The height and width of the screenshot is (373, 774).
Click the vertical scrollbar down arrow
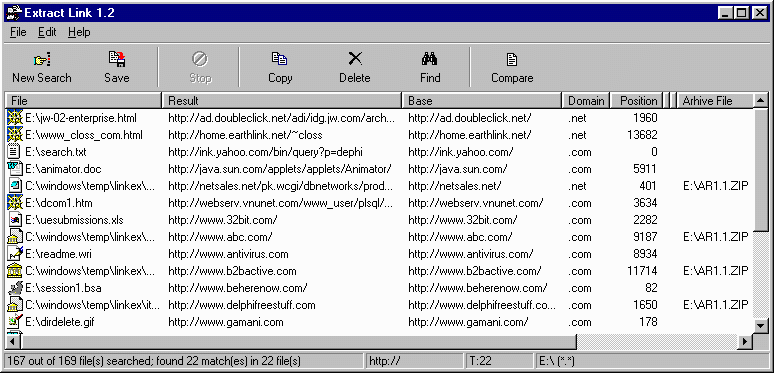tap(761, 325)
